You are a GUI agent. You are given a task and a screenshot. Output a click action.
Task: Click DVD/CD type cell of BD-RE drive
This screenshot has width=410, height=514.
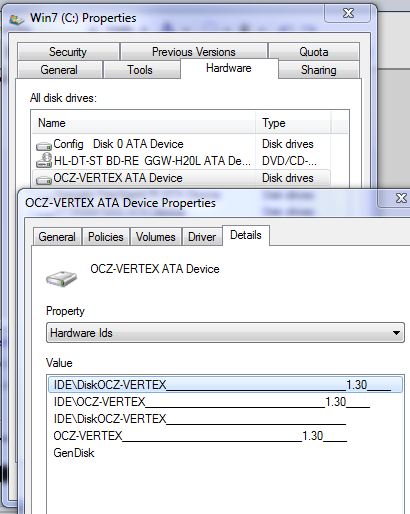[289, 161]
